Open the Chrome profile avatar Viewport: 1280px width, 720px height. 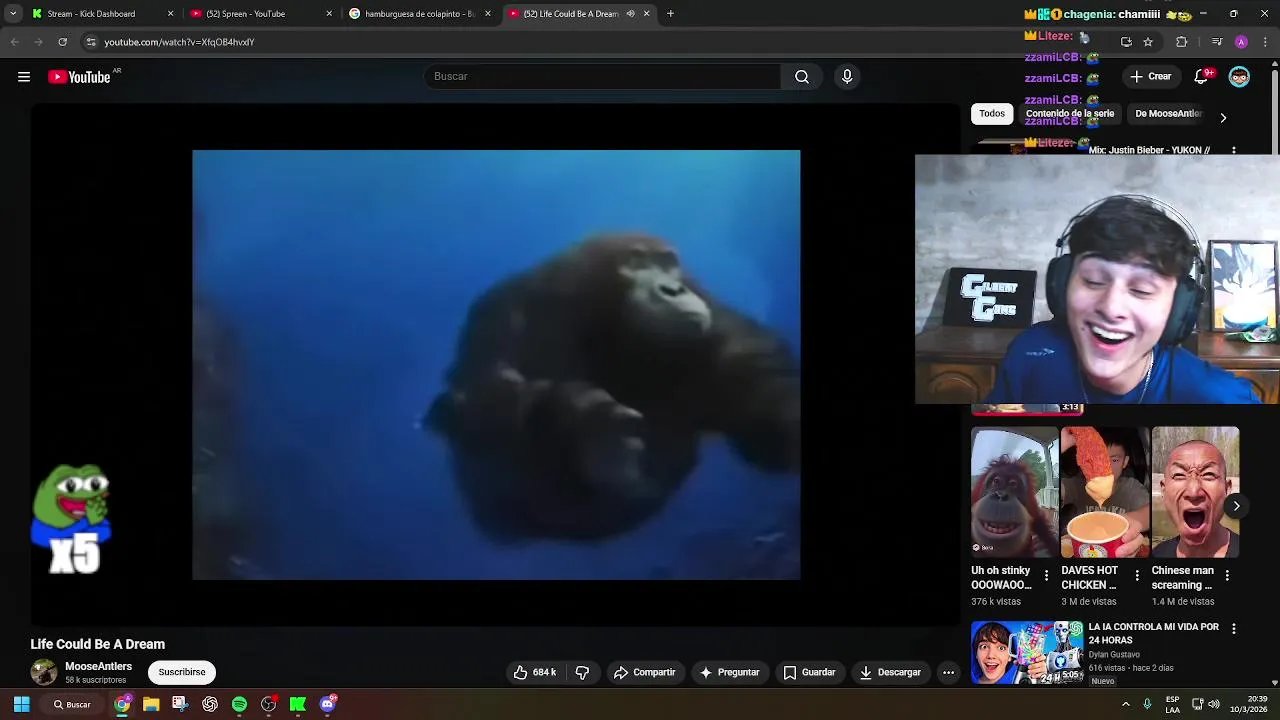click(1241, 42)
